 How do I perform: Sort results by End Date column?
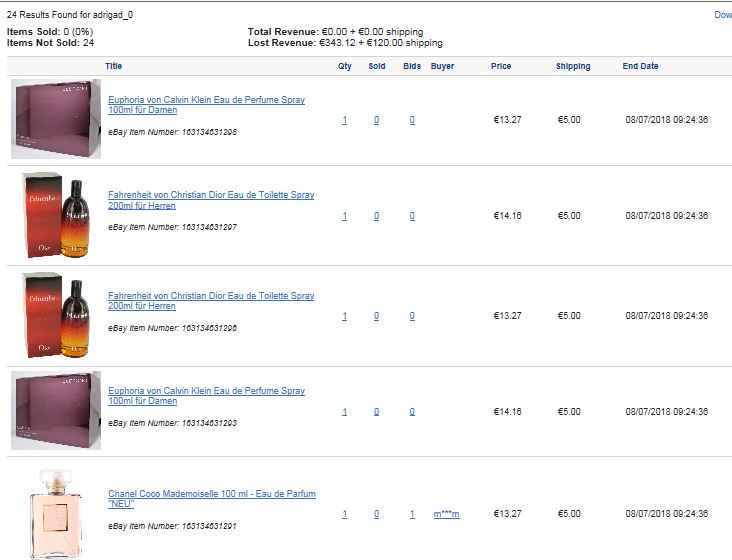pyautogui.click(x=640, y=66)
